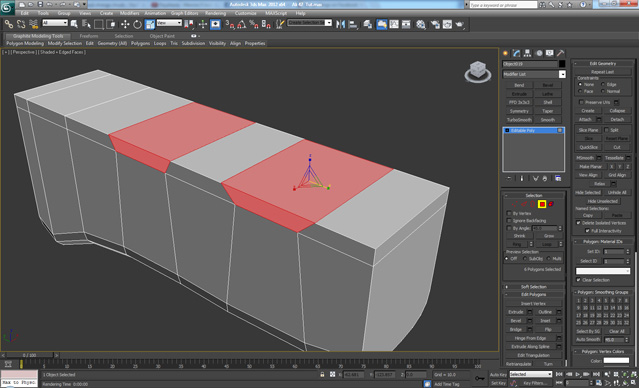
Task: Click the TurboSmooth modifier button
Action: pos(519,120)
